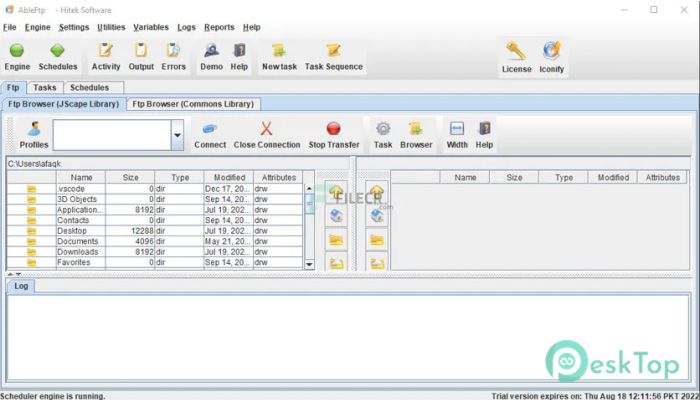This screenshot has height=400, width=700.
Task: Click the remote pane up-directory arrow icon
Action: point(377,192)
